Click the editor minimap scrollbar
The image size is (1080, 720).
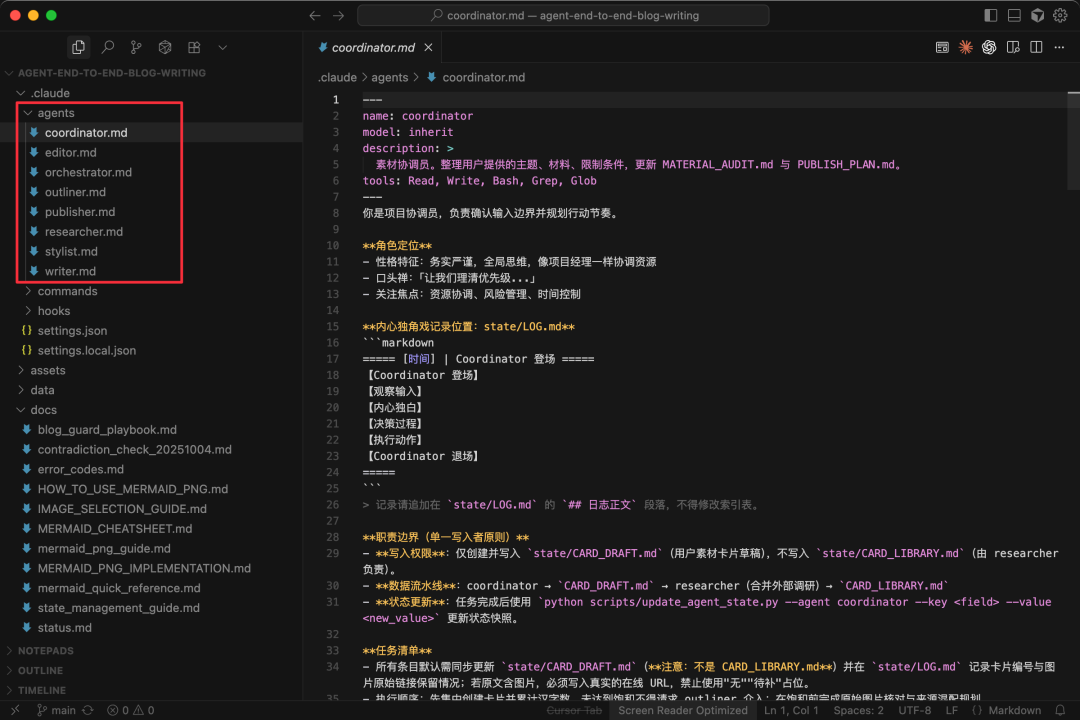(x=1074, y=140)
